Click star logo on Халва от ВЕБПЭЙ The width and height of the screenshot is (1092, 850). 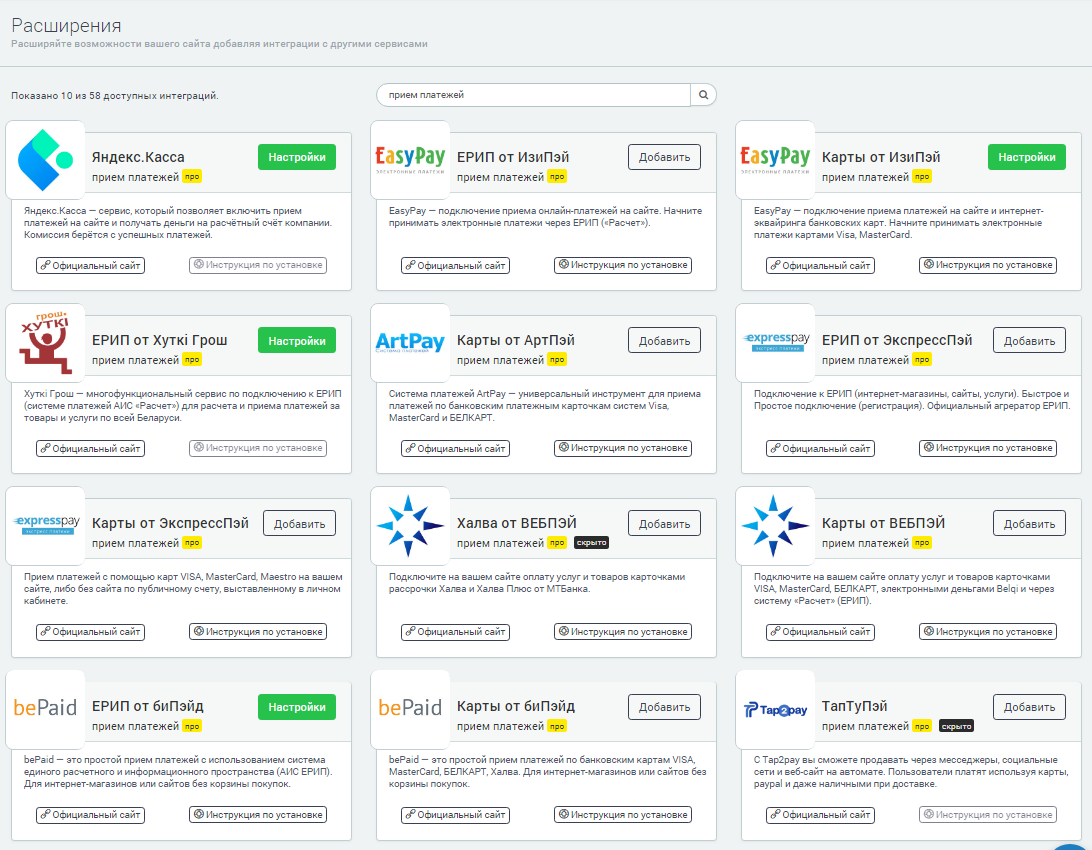410,526
